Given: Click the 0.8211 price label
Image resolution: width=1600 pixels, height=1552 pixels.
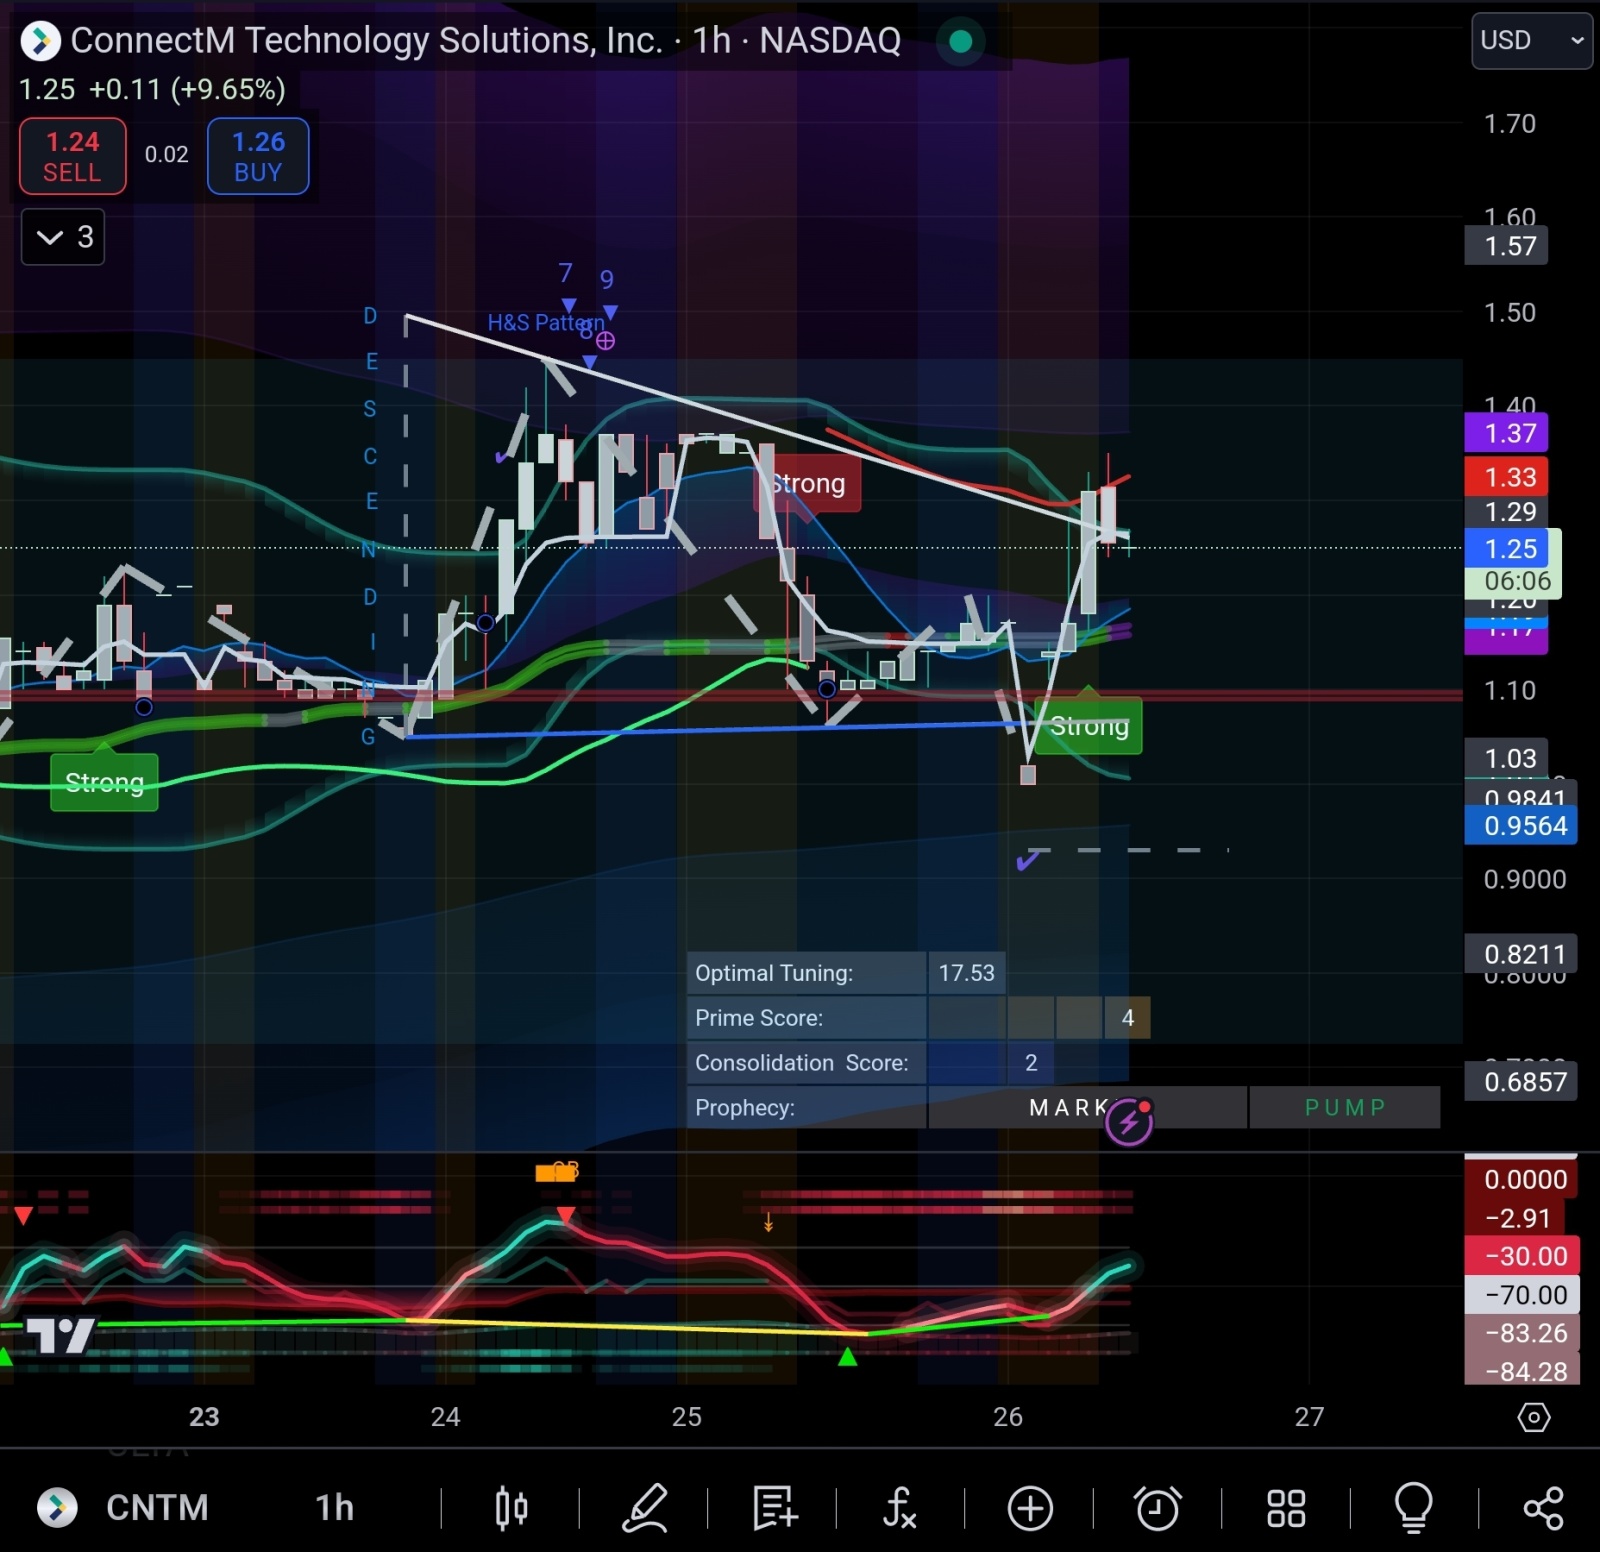Looking at the screenshot, I should click(1521, 954).
